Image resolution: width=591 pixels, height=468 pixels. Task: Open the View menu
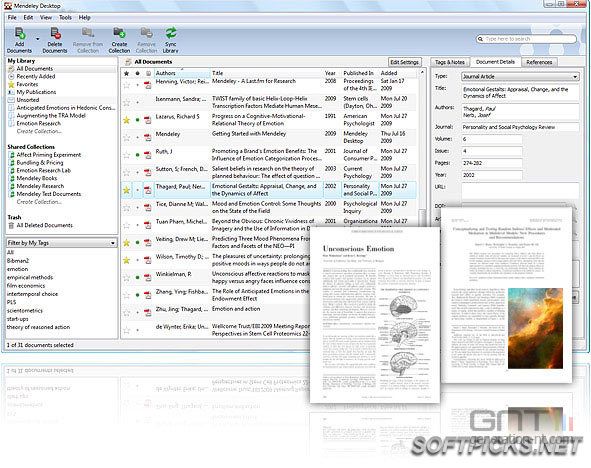point(46,17)
